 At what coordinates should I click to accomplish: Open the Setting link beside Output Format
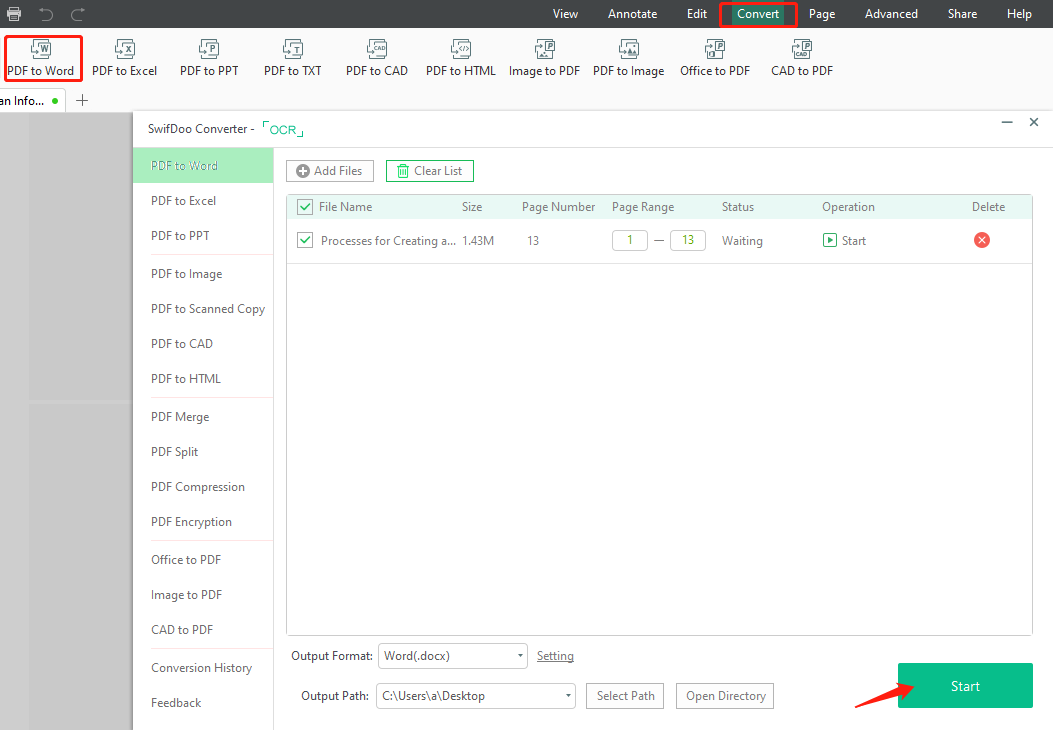555,656
